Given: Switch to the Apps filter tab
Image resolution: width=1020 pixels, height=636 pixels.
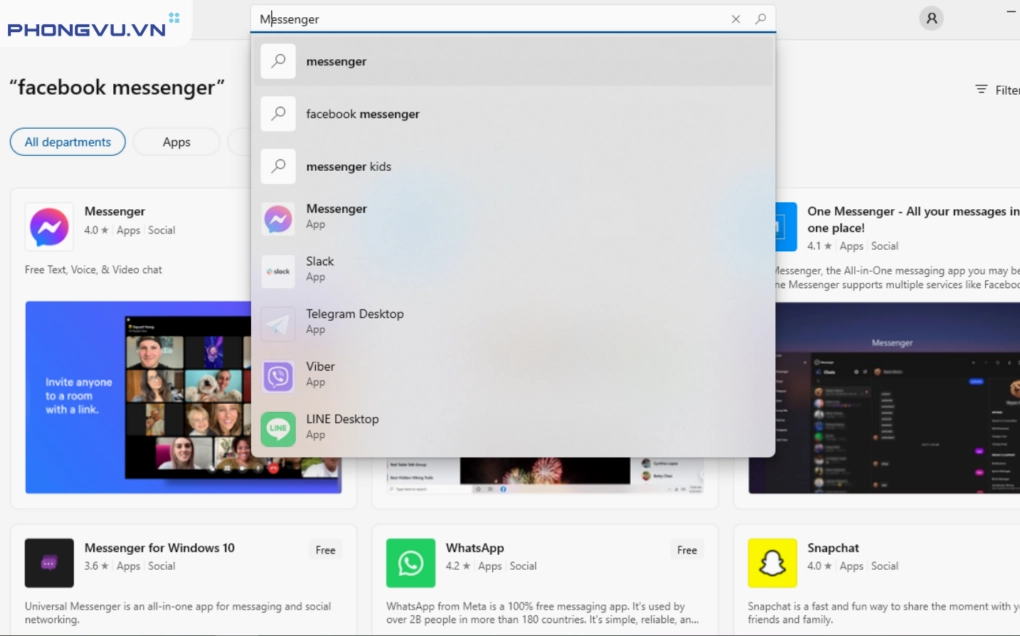Looking at the screenshot, I should [x=176, y=142].
